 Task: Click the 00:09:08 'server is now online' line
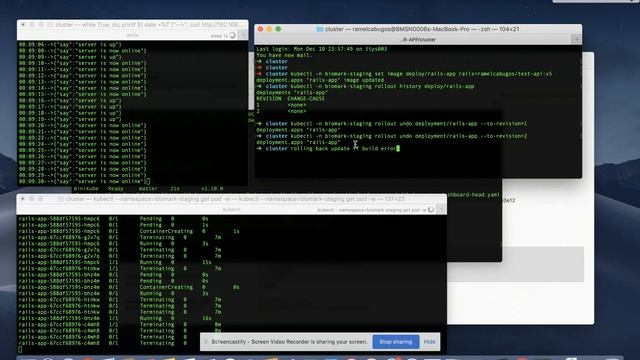tap(82, 51)
